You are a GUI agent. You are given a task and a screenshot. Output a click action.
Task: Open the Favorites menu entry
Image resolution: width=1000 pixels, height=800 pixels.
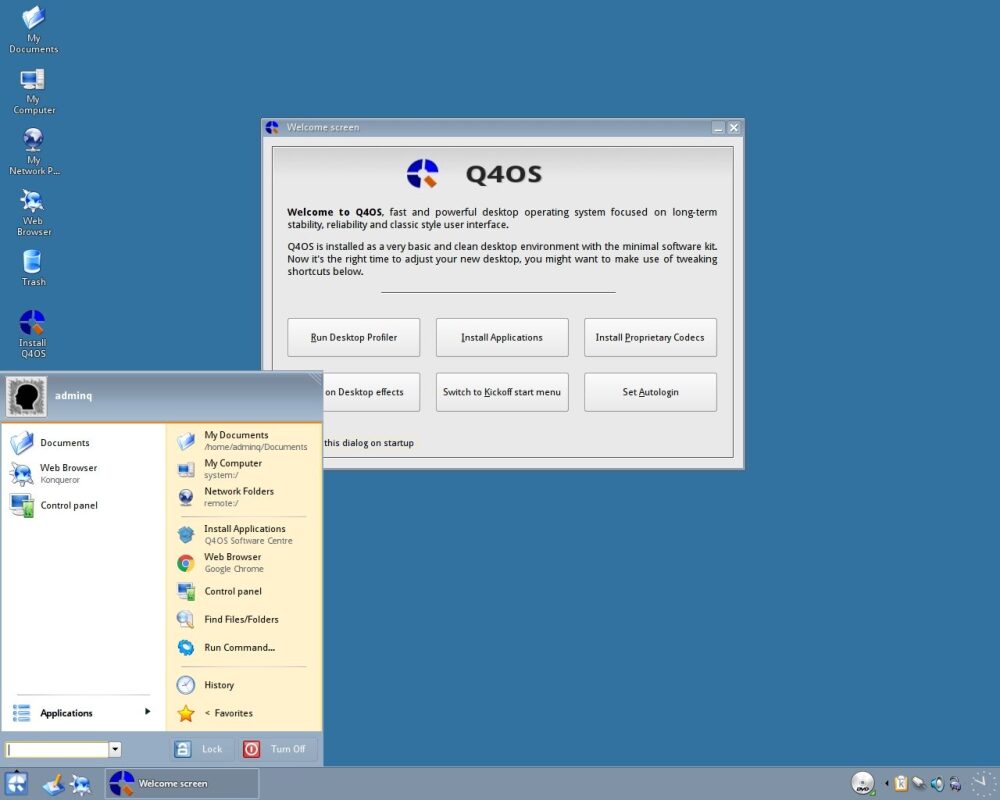[x=244, y=713]
